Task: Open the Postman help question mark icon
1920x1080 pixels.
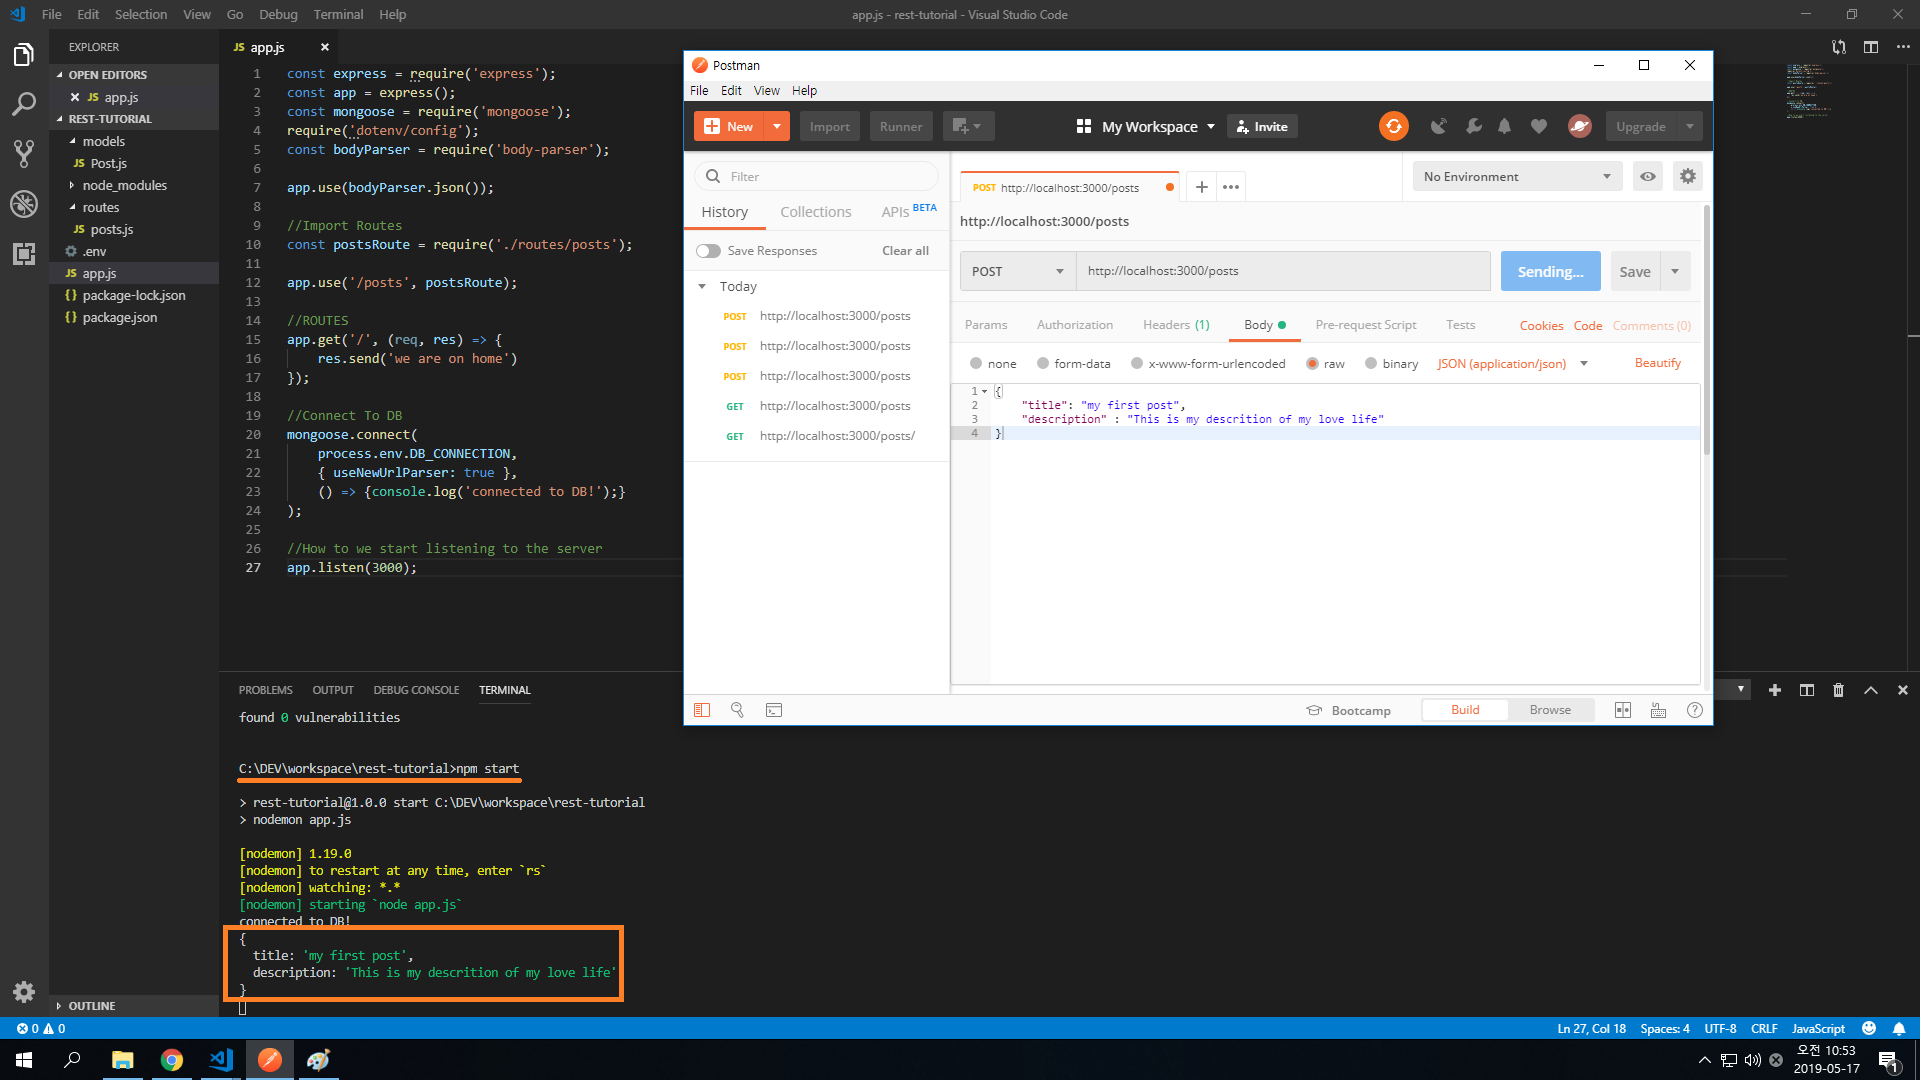Action: click(x=1695, y=710)
